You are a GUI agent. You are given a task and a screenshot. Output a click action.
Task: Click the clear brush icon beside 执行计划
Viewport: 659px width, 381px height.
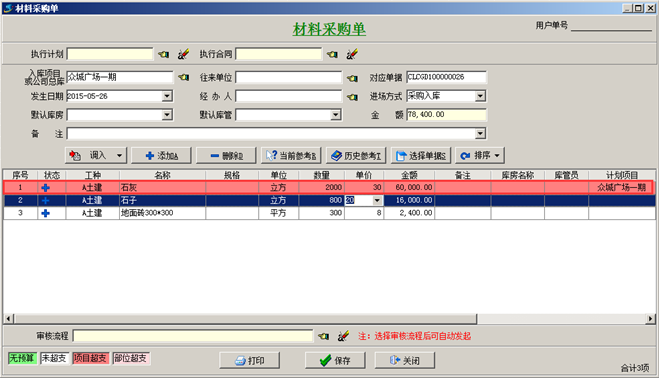pos(183,54)
